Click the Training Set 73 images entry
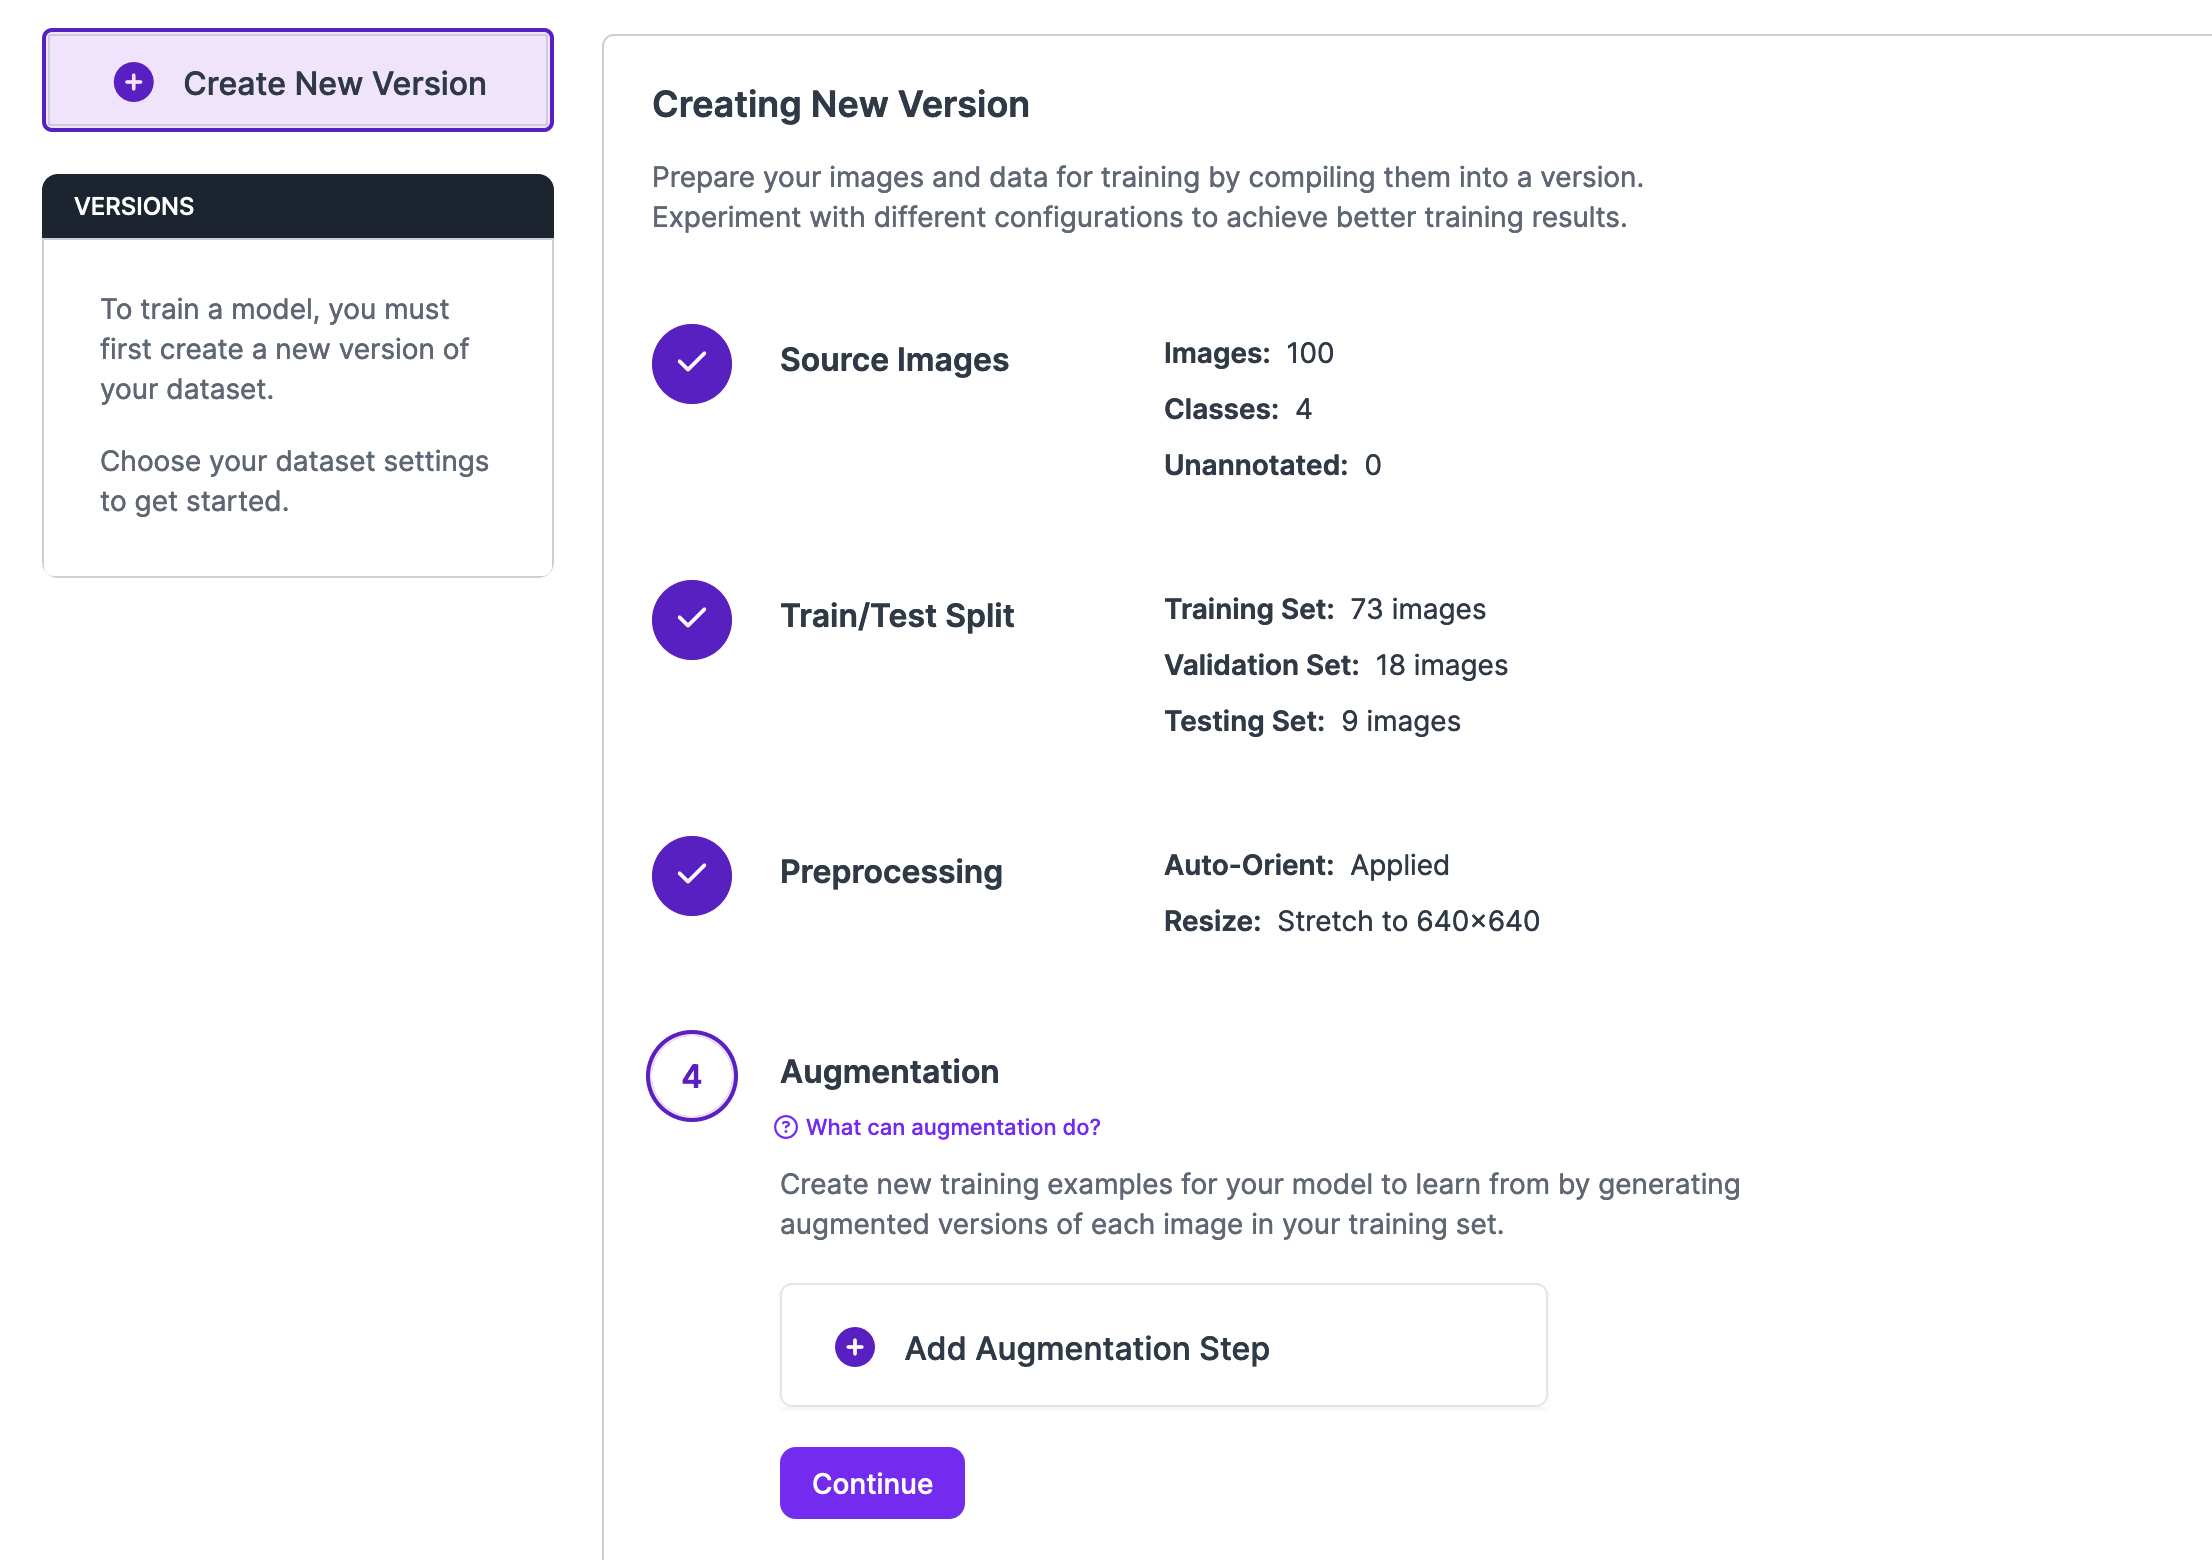This screenshot has width=2212, height=1560. click(1325, 609)
